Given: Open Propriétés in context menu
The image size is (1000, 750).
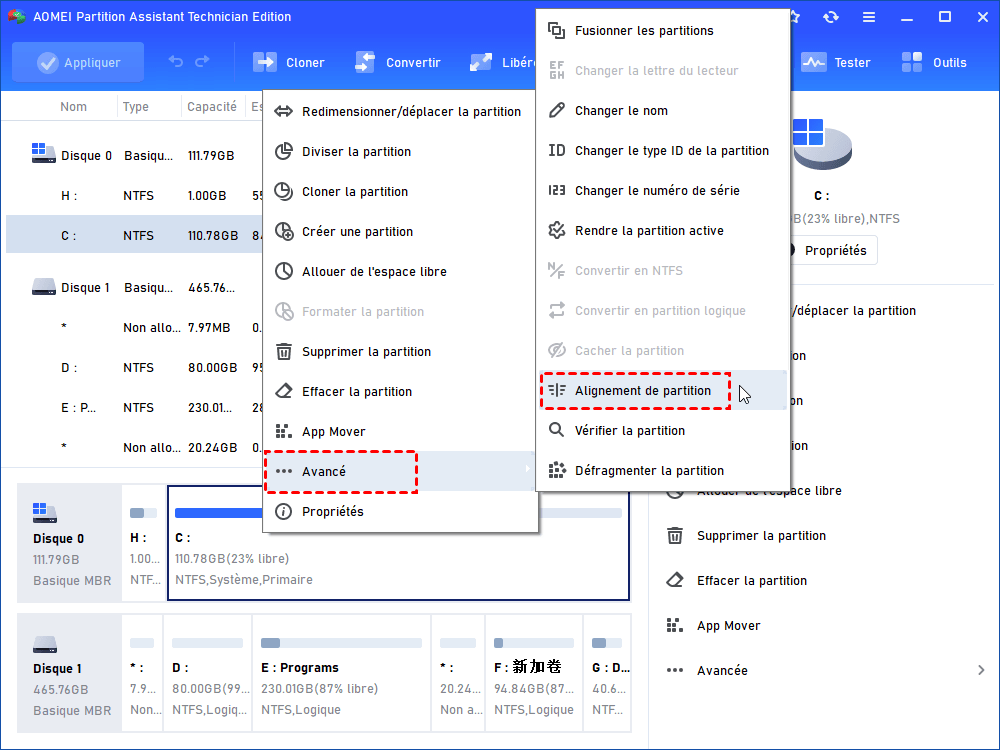Looking at the screenshot, I should [401, 511].
